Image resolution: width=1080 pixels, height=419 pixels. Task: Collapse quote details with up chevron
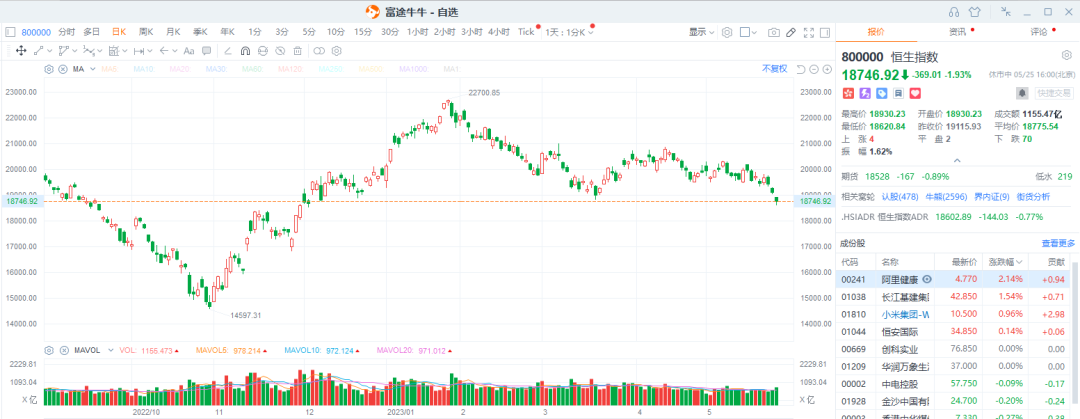tap(957, 161)
